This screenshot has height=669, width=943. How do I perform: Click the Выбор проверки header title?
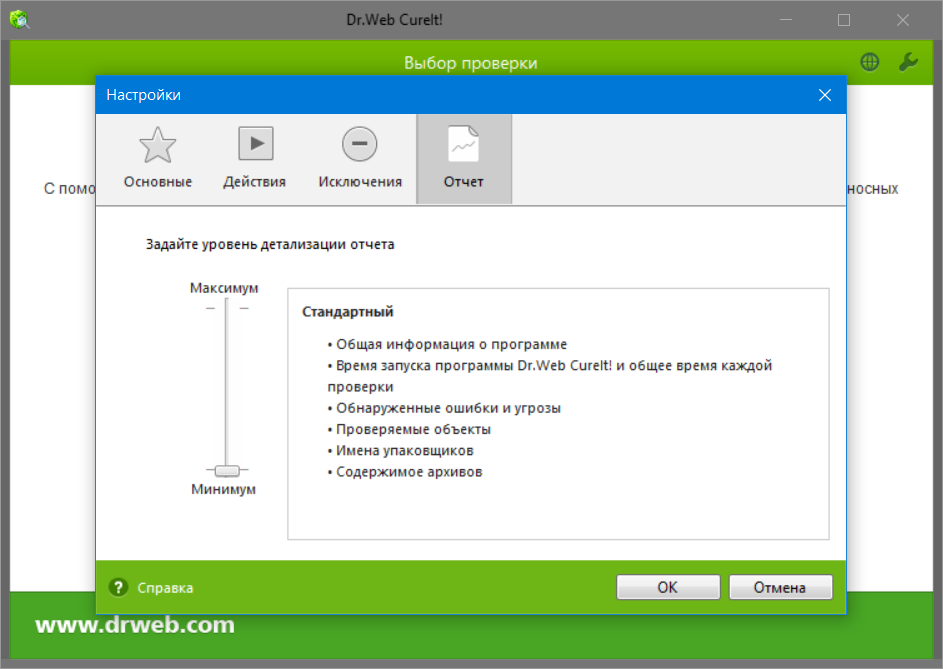point(471,63)
